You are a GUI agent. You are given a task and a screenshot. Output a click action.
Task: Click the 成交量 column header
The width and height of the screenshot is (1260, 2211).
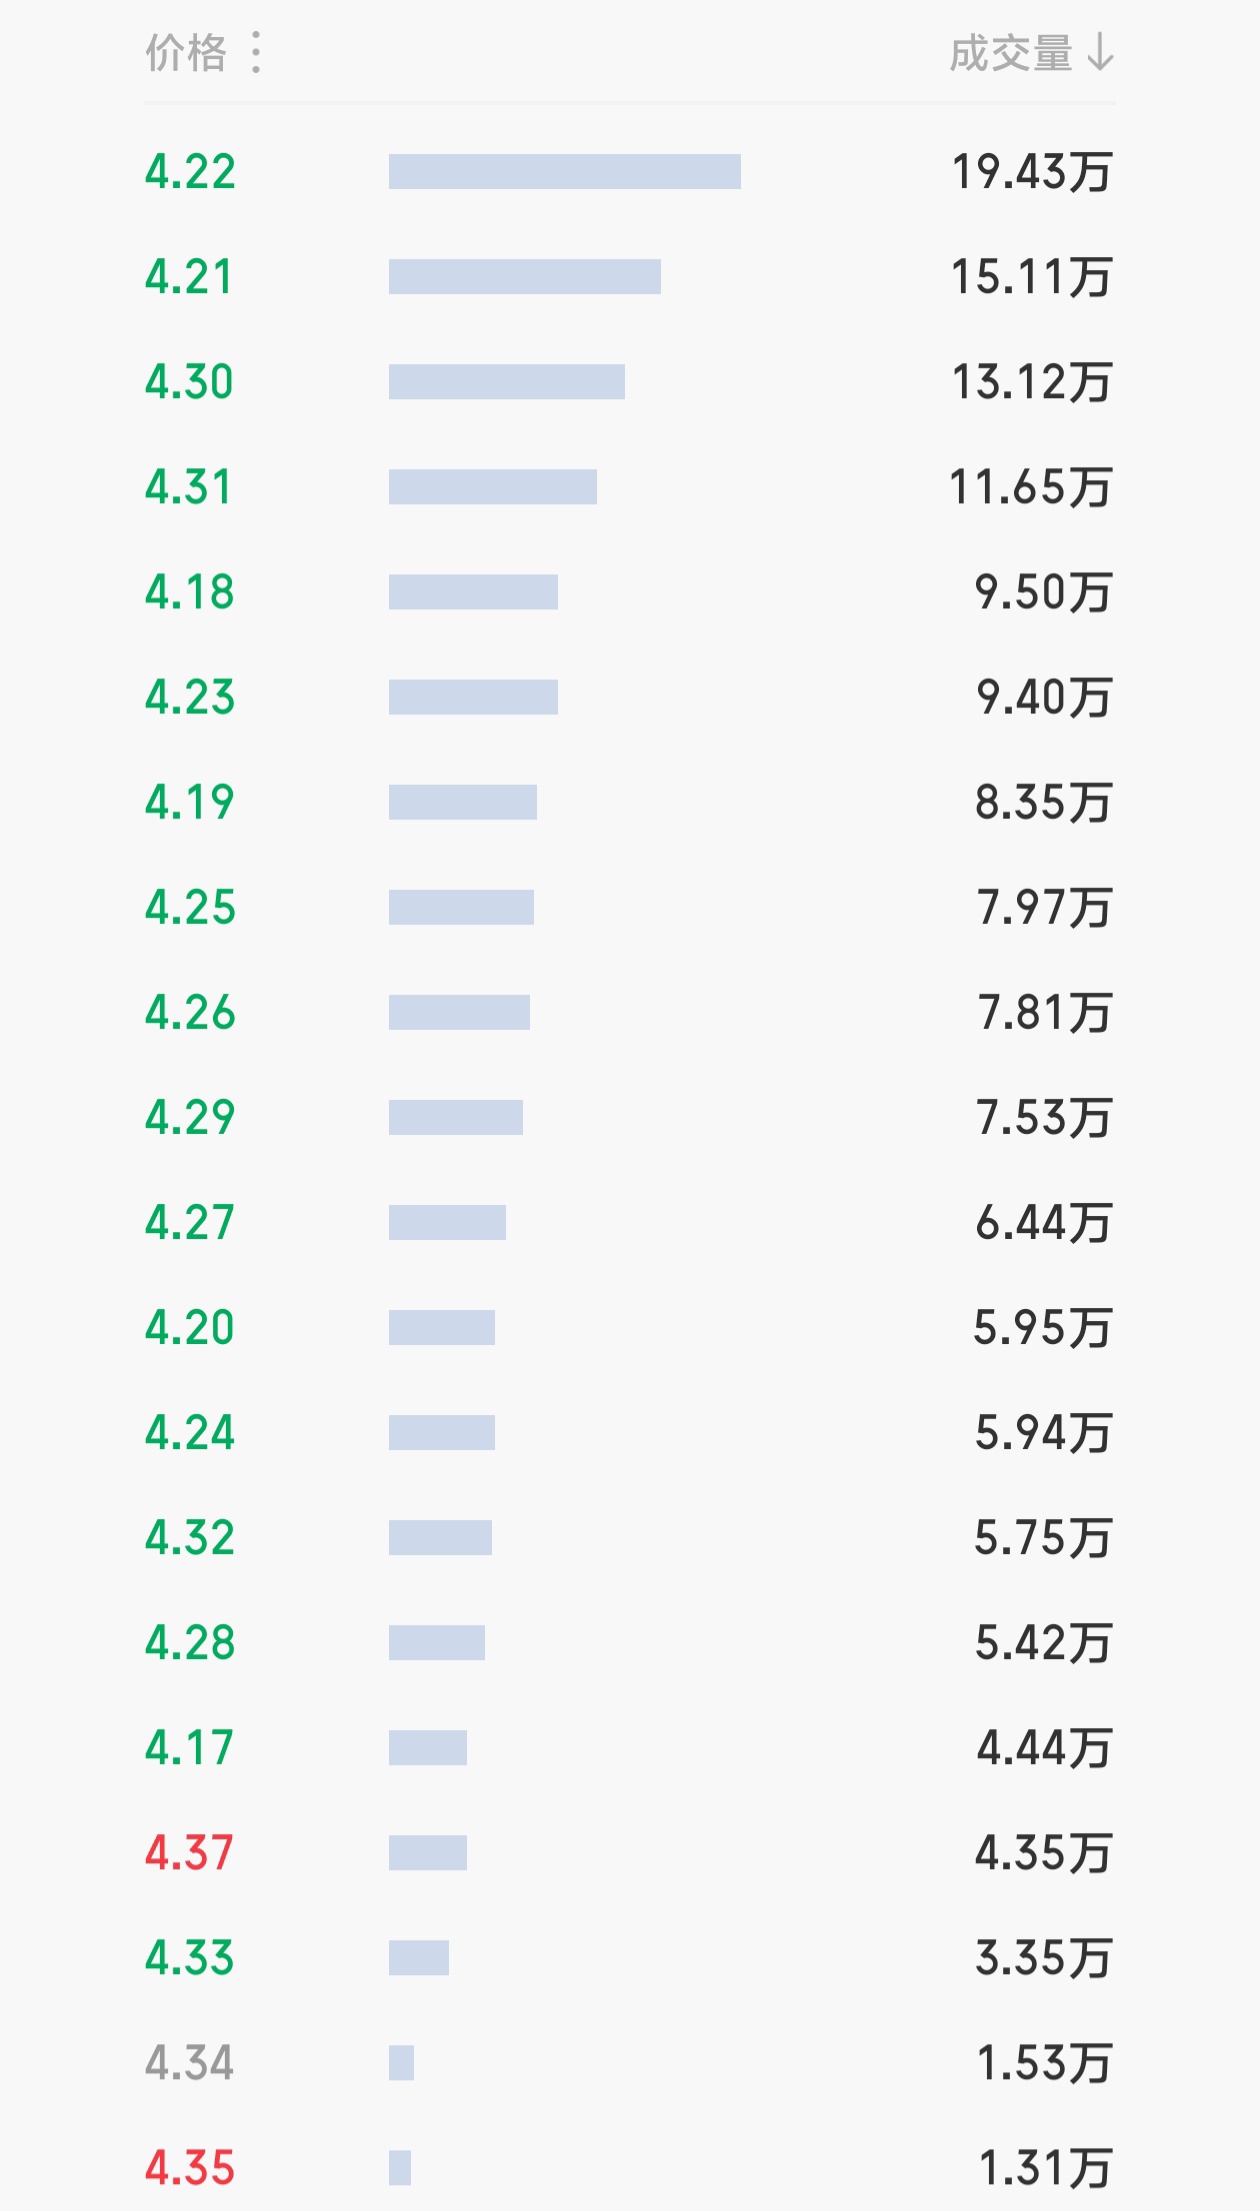coord(1011,53)
